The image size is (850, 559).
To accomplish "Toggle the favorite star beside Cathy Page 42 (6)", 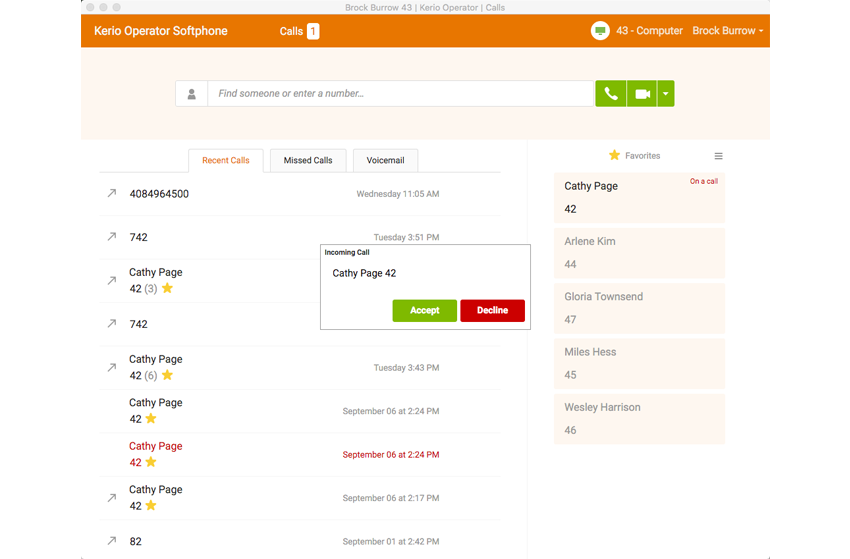I will click(167, 375).
